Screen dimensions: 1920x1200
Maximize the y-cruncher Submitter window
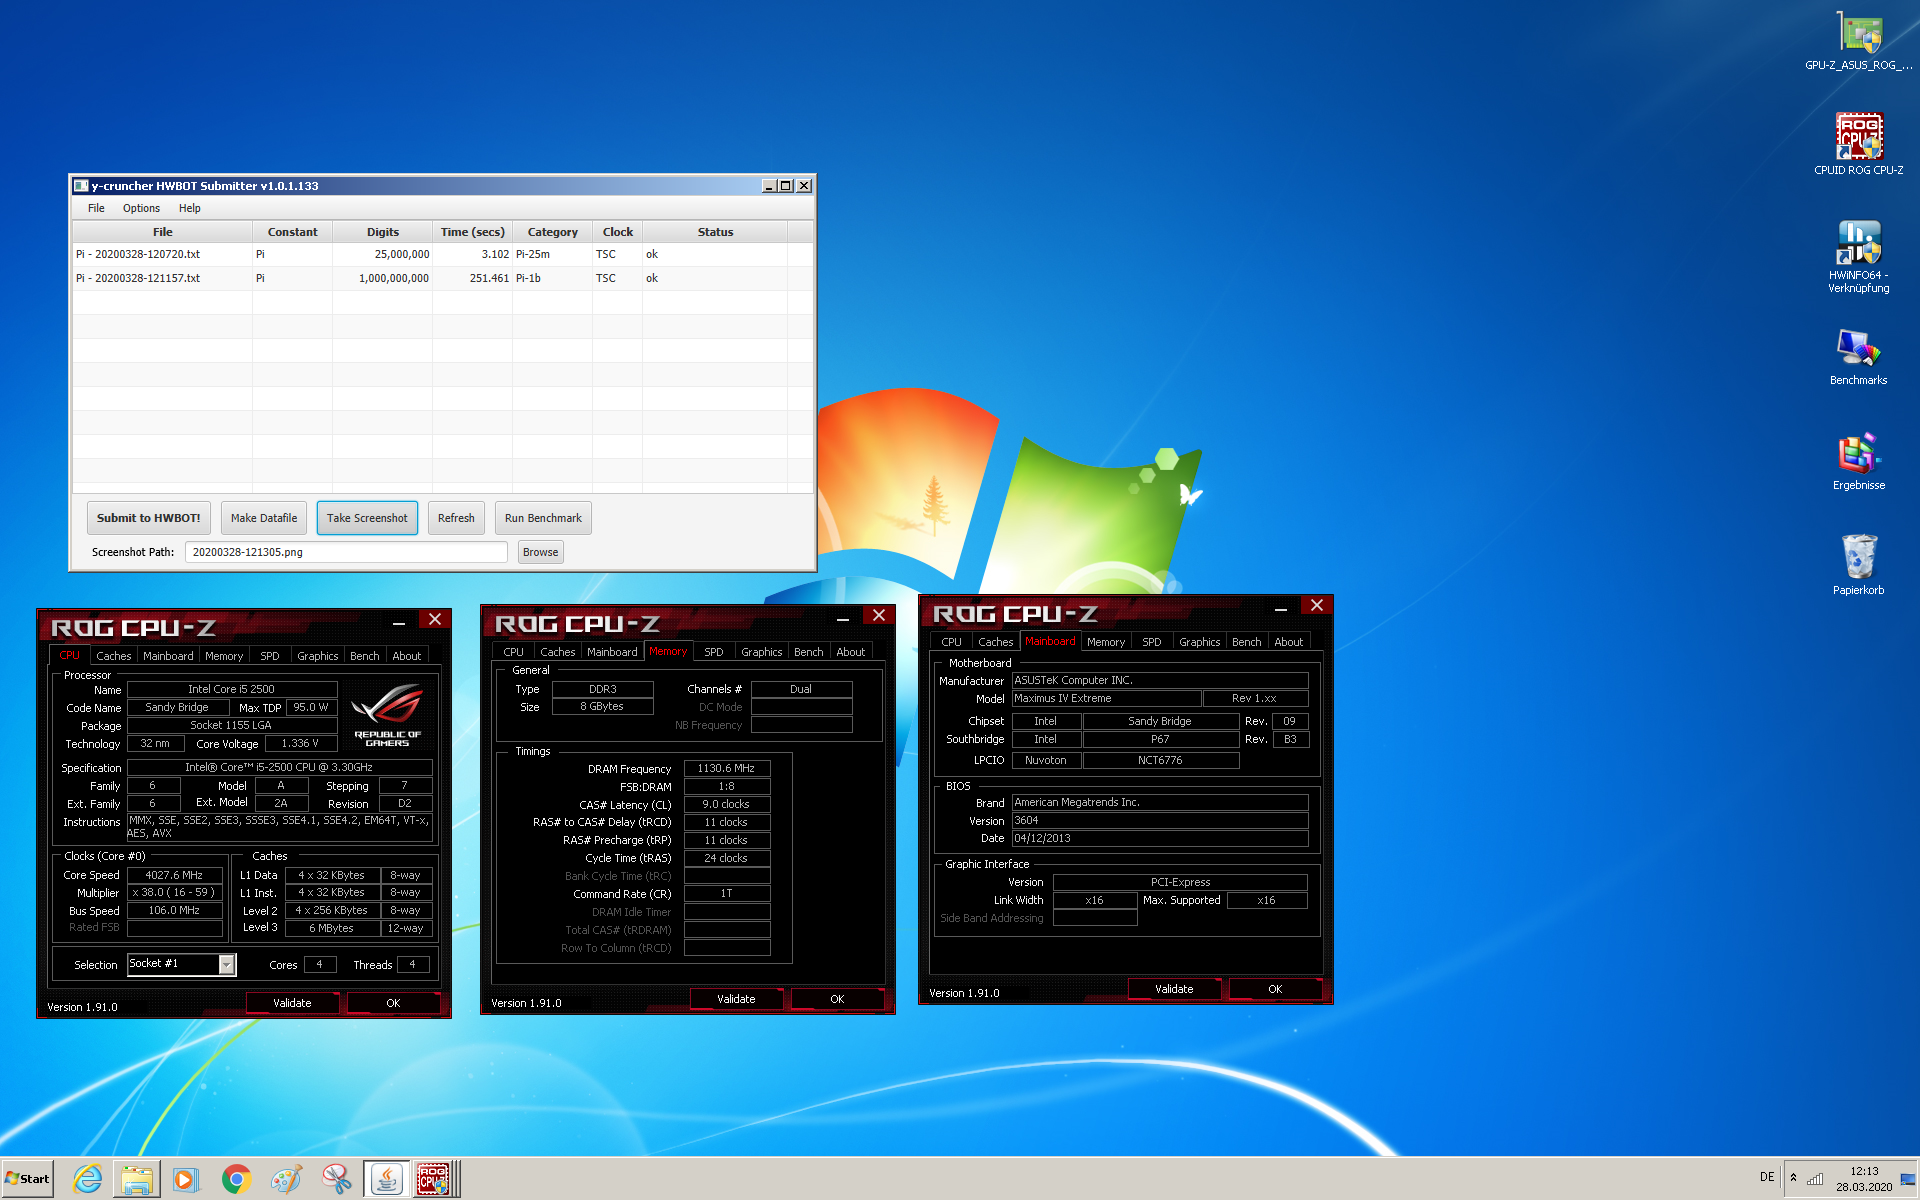(786, 185)
